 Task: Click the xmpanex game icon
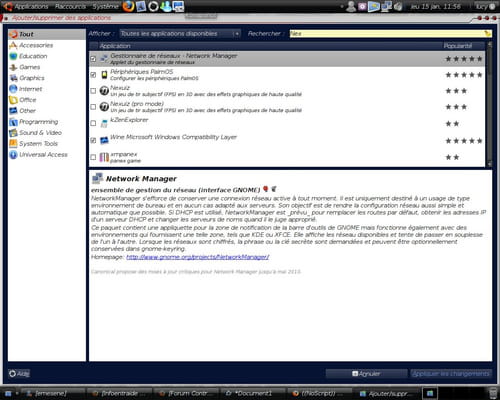[x=104, y=157]
